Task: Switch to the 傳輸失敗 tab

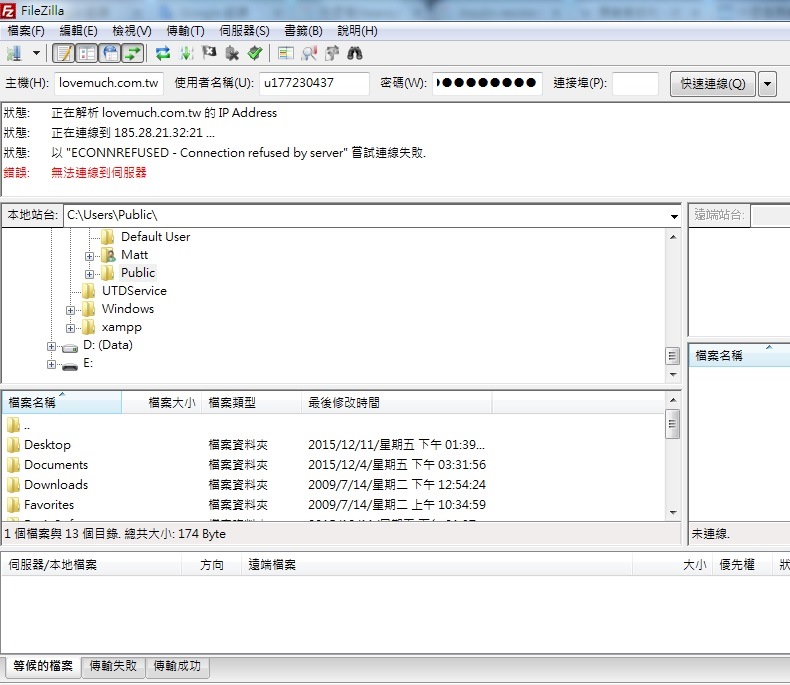Action: point(113,666)
